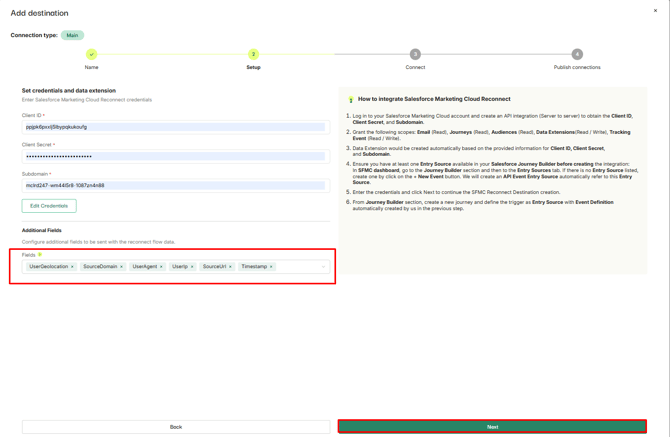The width and height of the screenshot is (670, 437).
Task: Remove the UserGeolocation field tag
Action: [72, 267]
